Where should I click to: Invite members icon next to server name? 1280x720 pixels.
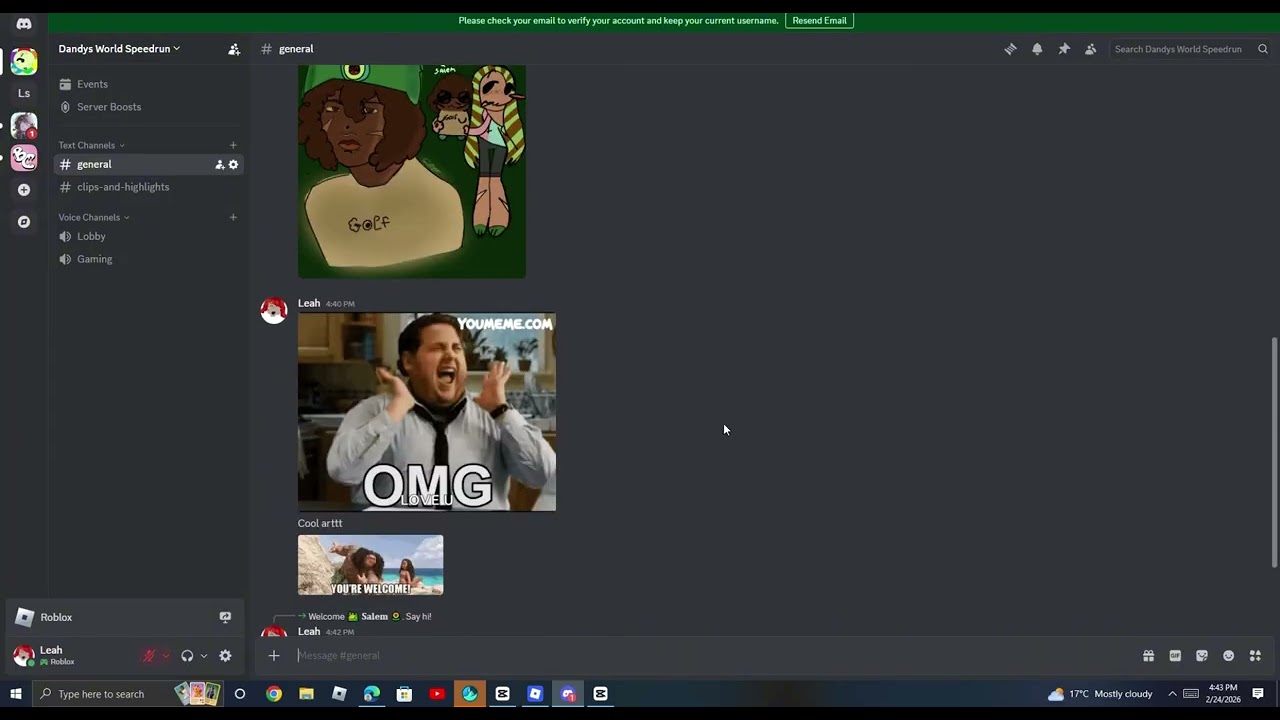[233, 49]
